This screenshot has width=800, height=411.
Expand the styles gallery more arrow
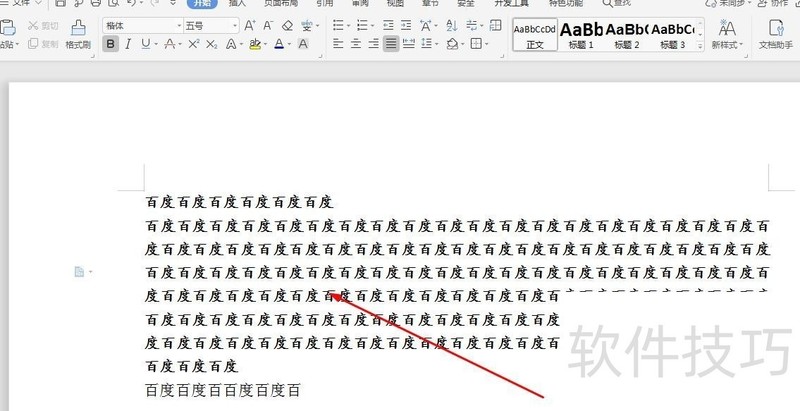pyautogui.click(x=701, y=46)
